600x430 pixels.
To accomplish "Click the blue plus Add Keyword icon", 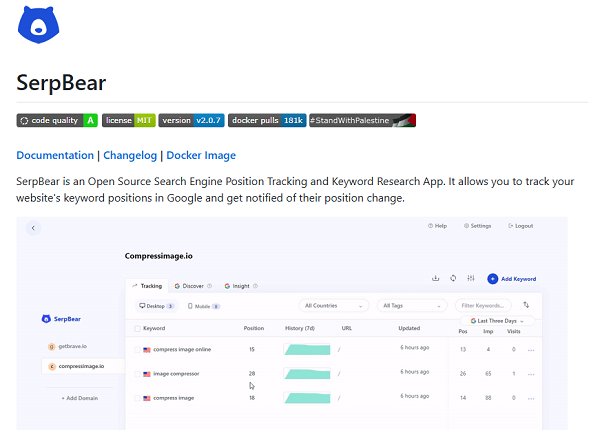I will click(x=493, y=279).
